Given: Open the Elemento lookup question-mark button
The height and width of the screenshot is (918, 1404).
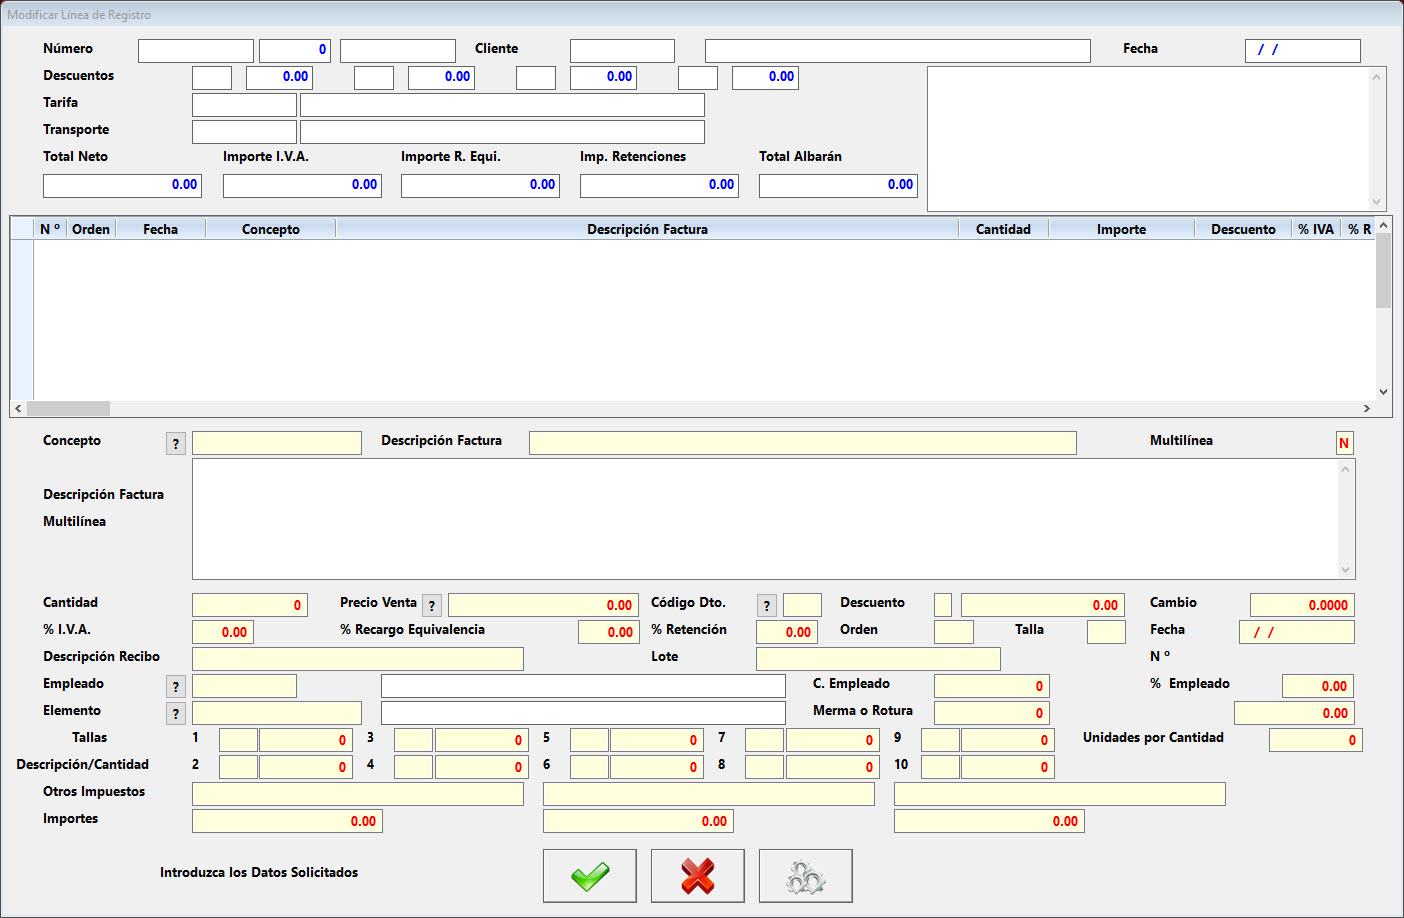Looking at the screenshot, I should click(x=176, y=714).
